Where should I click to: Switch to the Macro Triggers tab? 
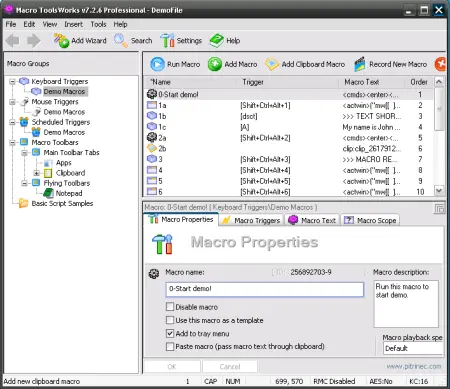coord(251,220)
